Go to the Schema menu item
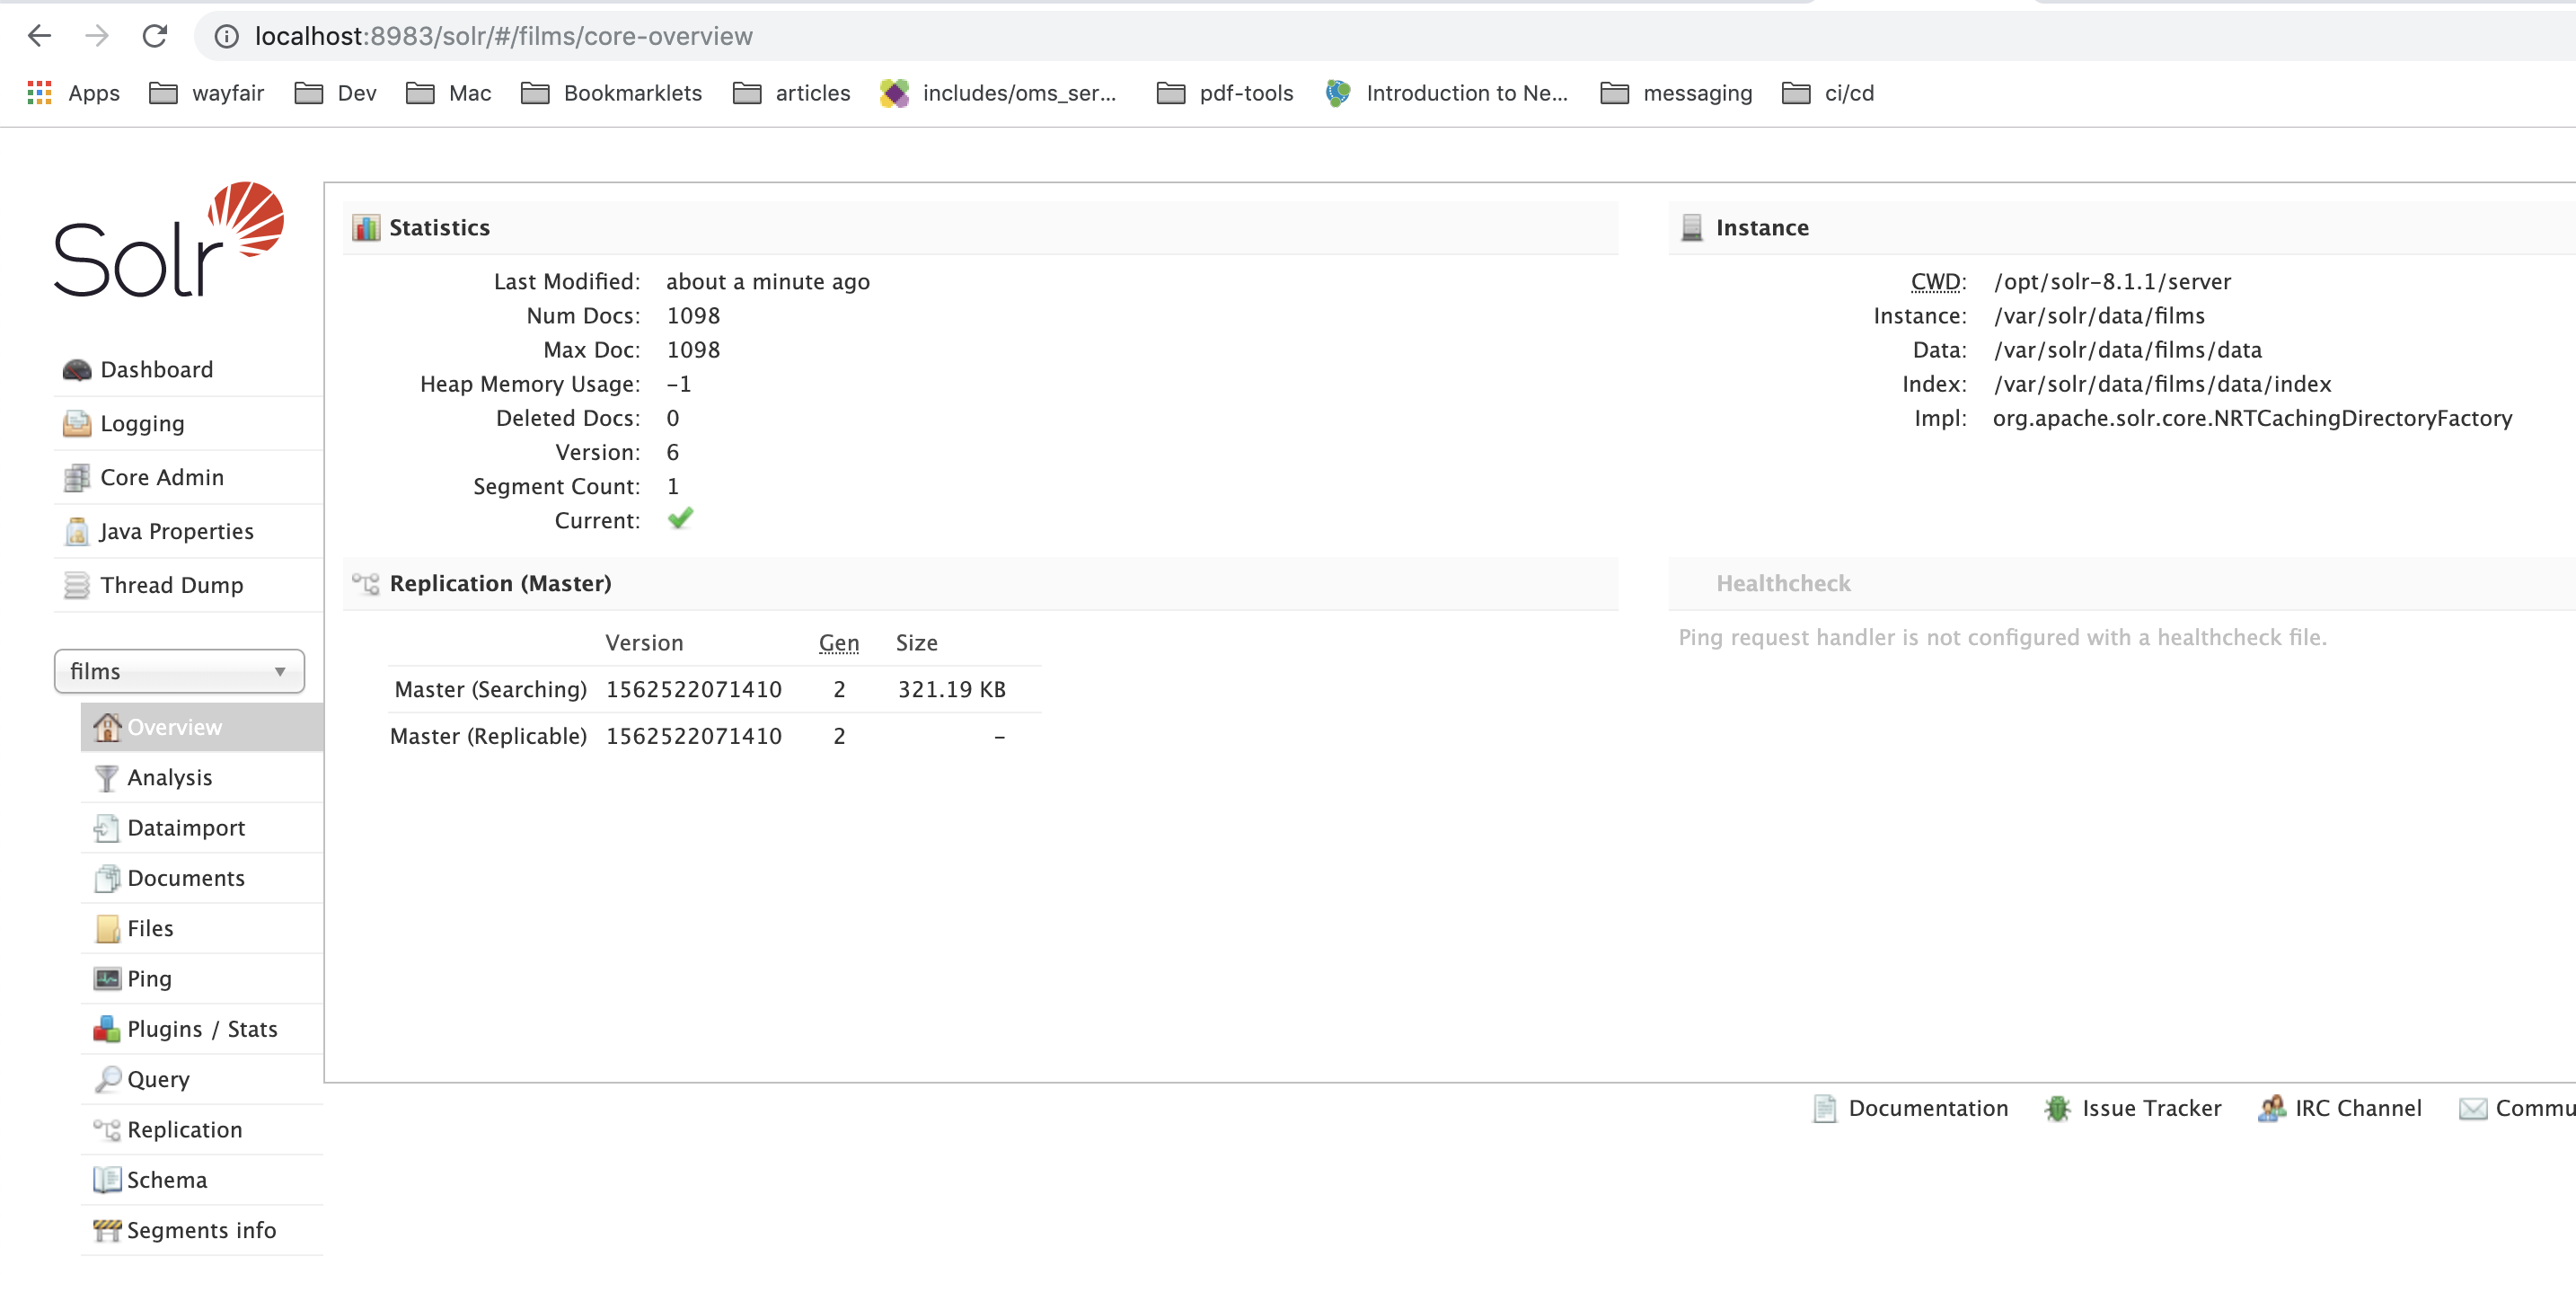 (167, 1180)
